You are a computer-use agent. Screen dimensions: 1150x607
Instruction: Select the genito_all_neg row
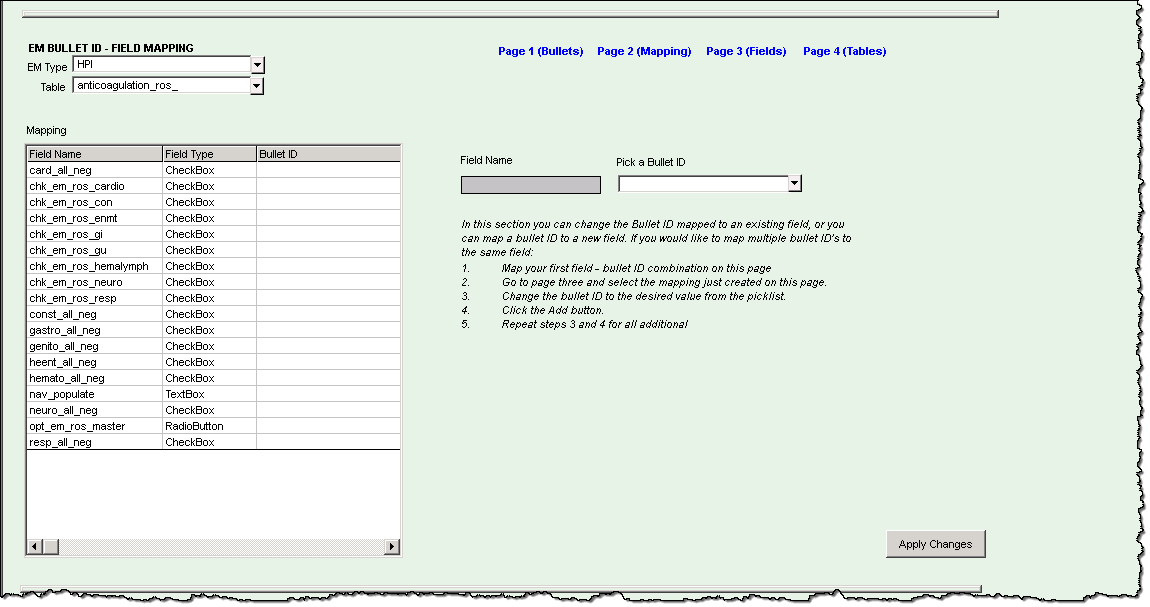pyautogui.click(x=213, y=347)
